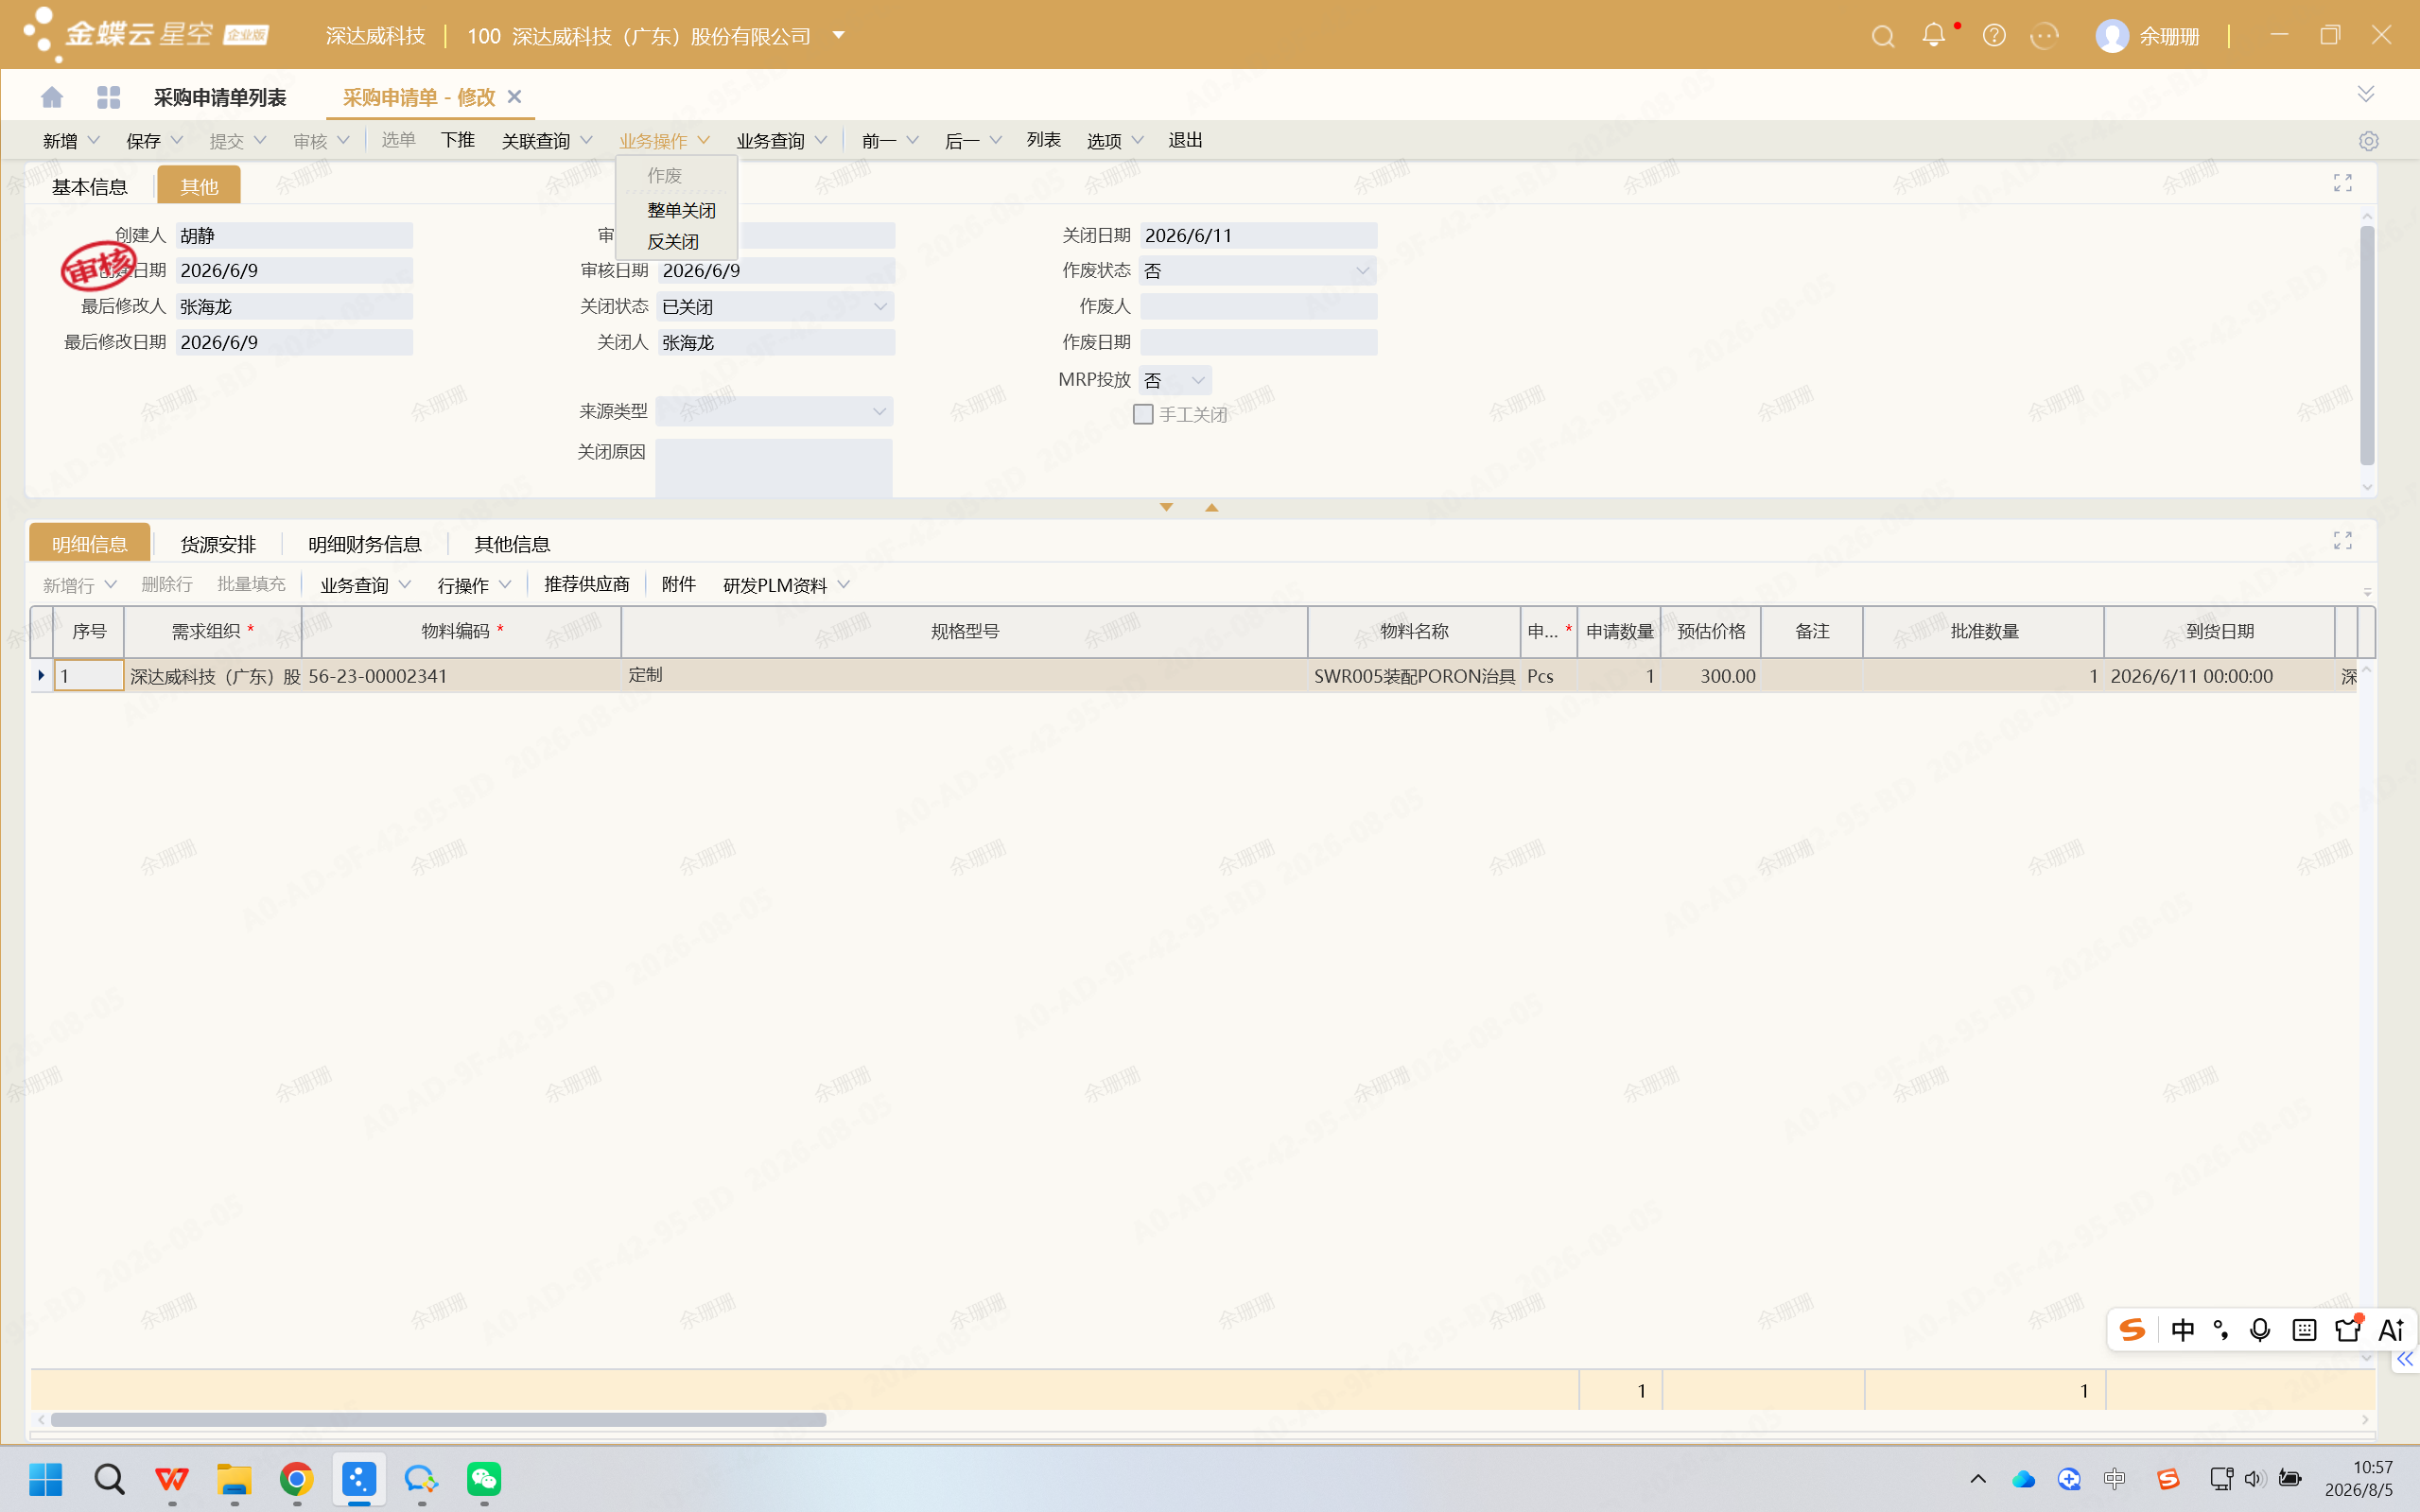
Task: Open the Sogou input method logo
Action: [2131, 1330]
